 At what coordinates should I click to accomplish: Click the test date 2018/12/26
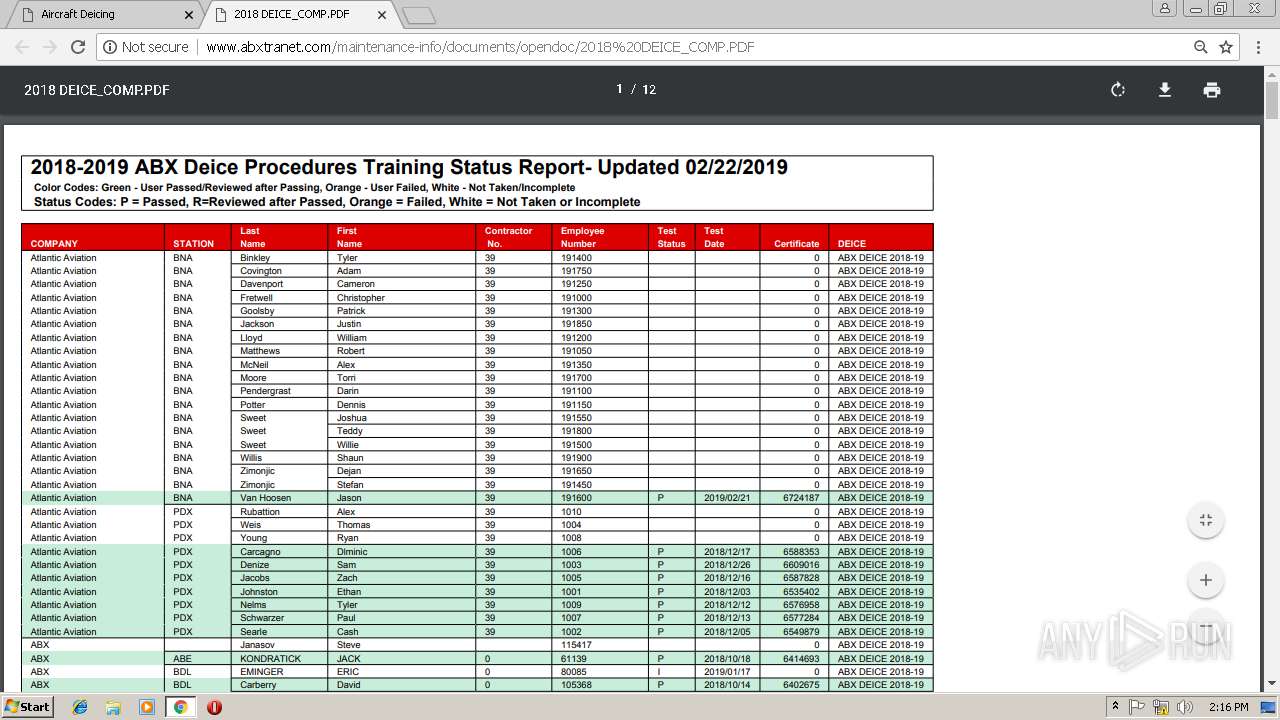click(727, 565)
